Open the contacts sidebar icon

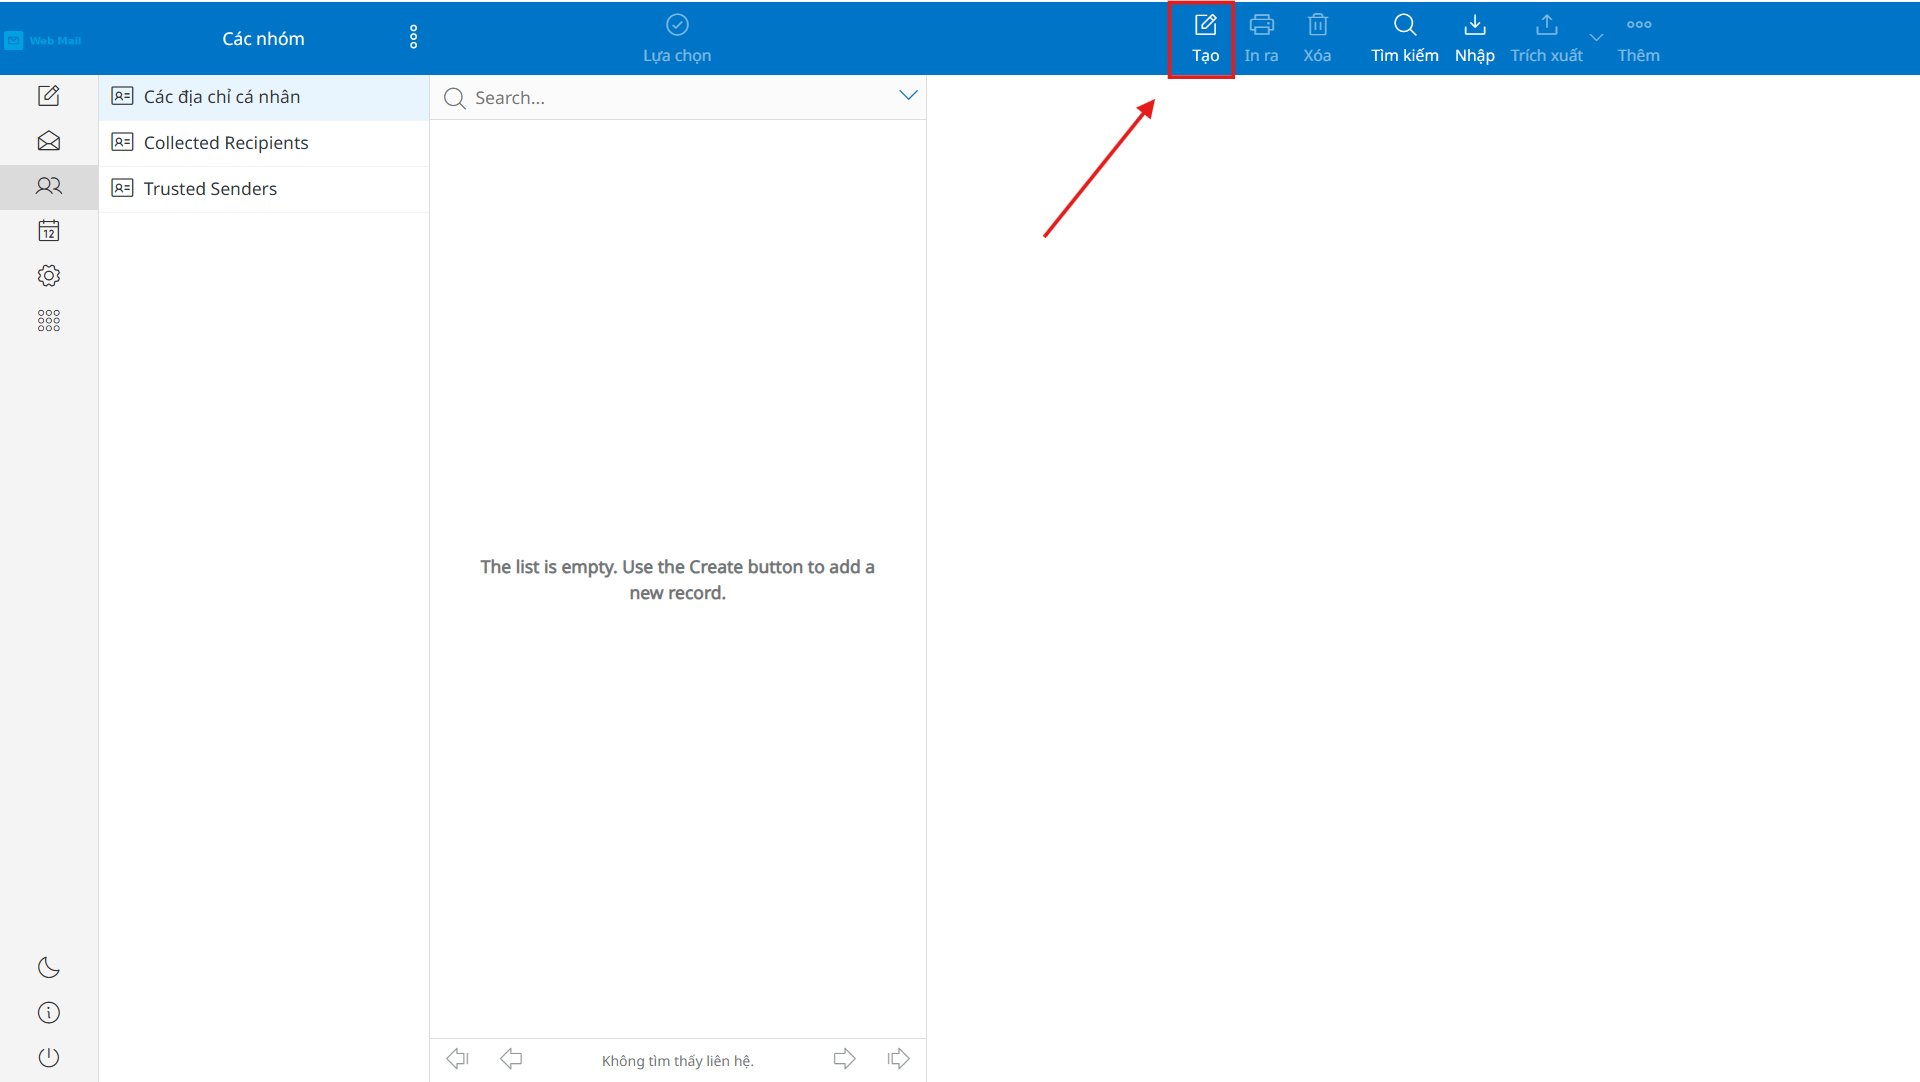click(48, 186)
